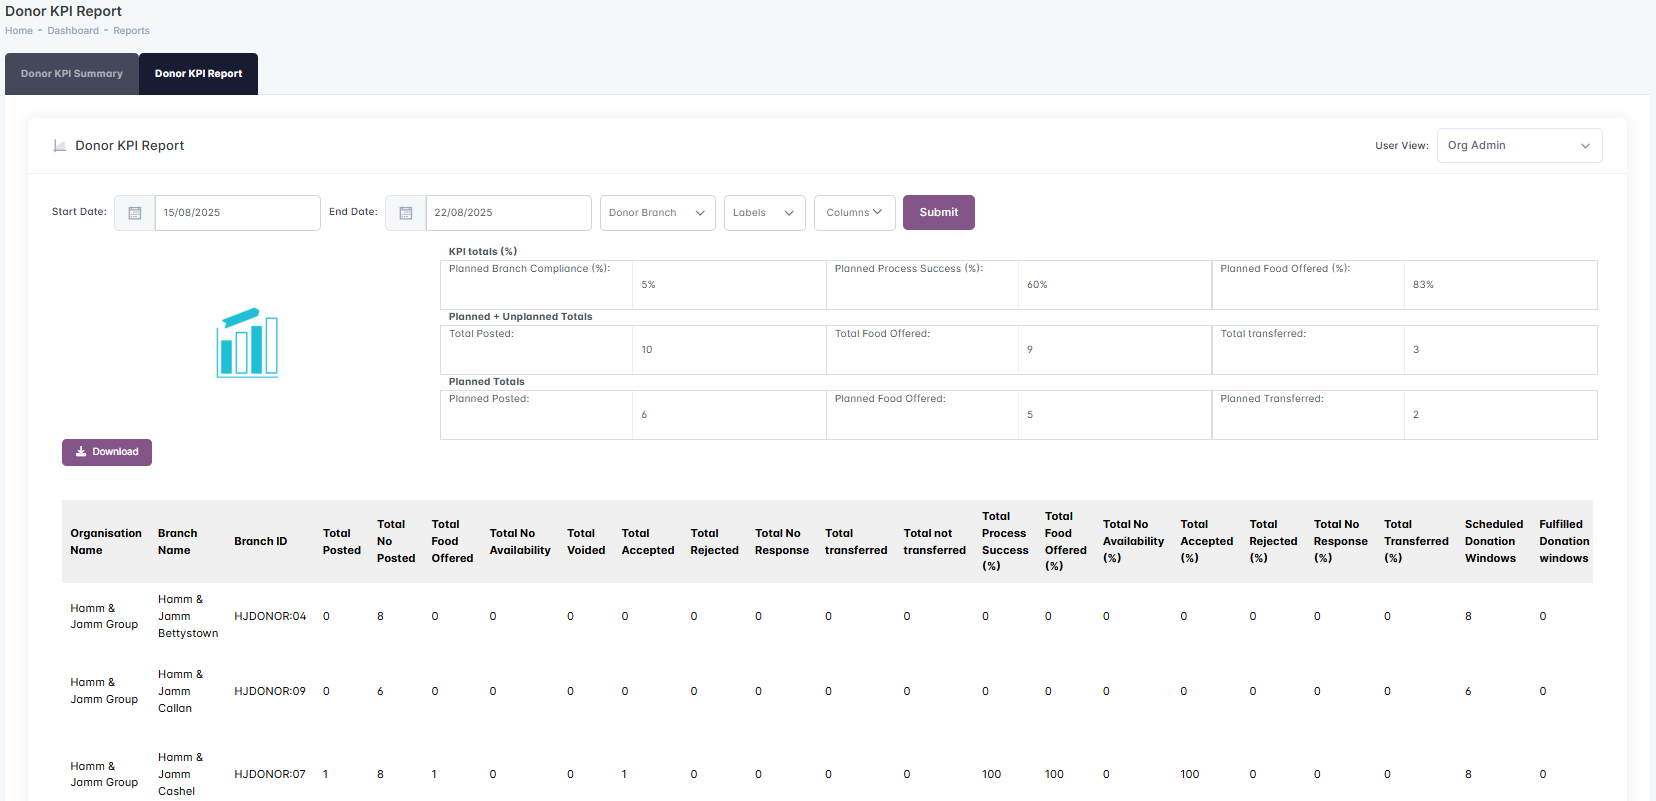Select the Donor KPI Report tab

click(x=198, y=74)
